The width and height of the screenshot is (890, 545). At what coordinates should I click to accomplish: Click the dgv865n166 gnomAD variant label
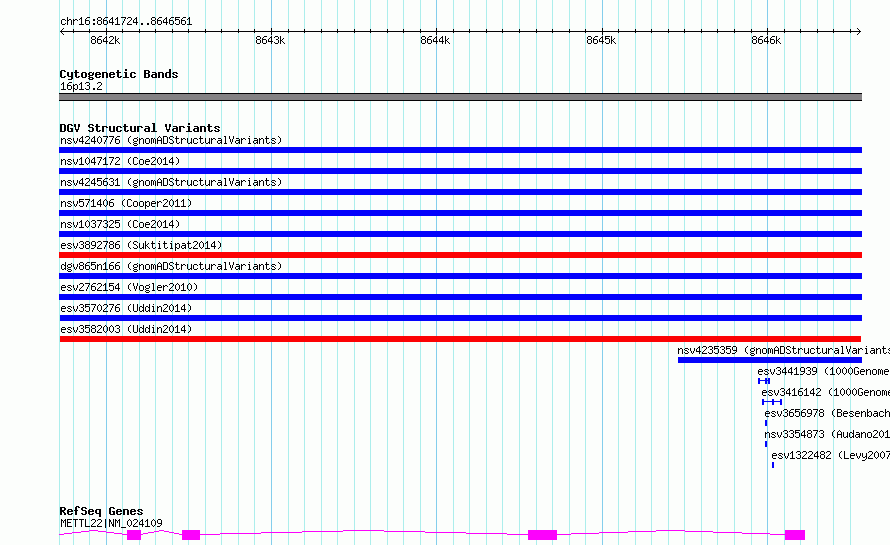[x=171, y=266]
